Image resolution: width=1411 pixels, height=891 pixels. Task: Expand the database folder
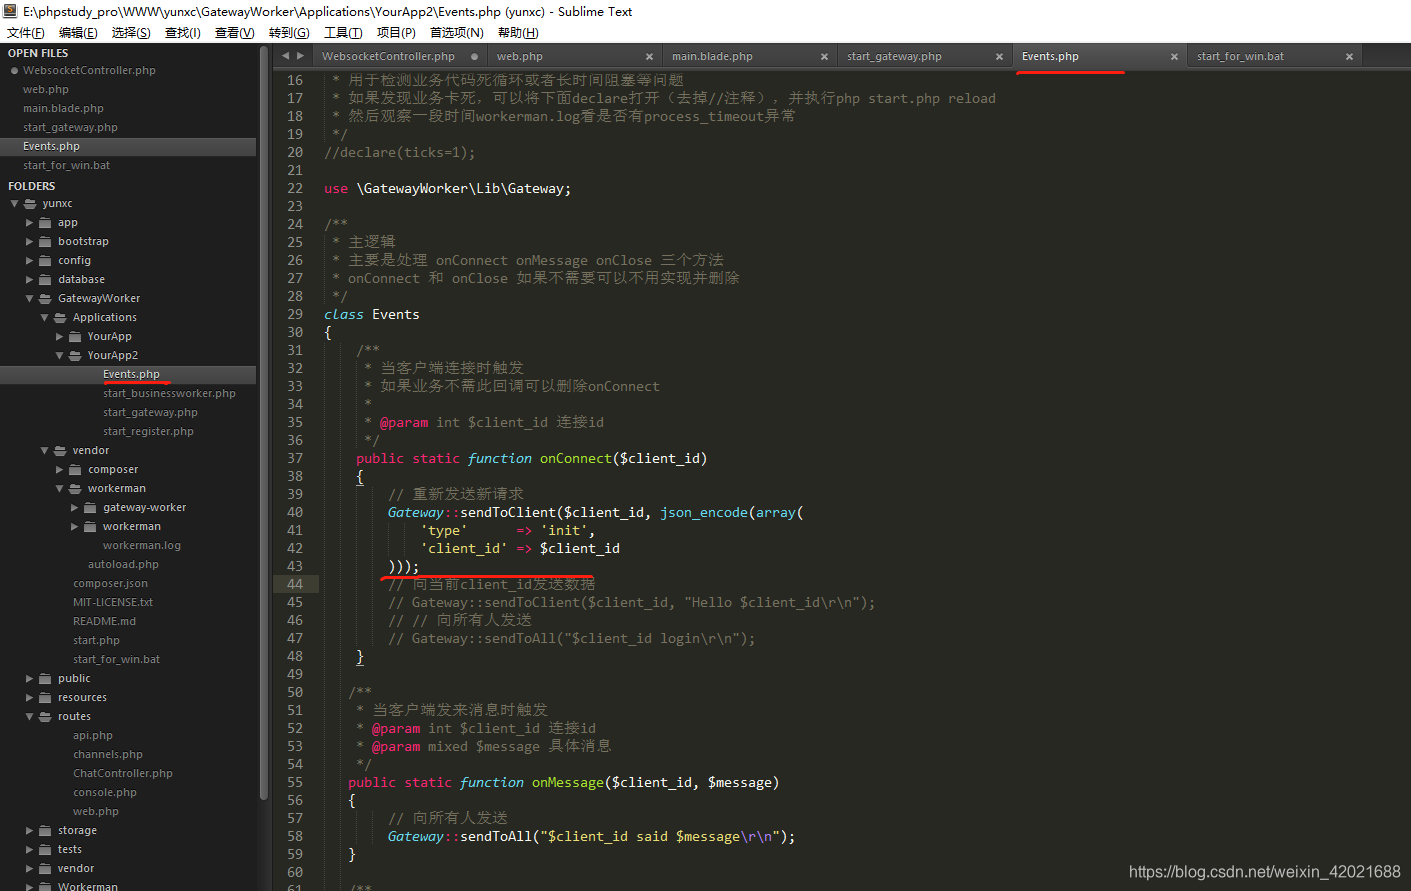[x=29, y=279]
